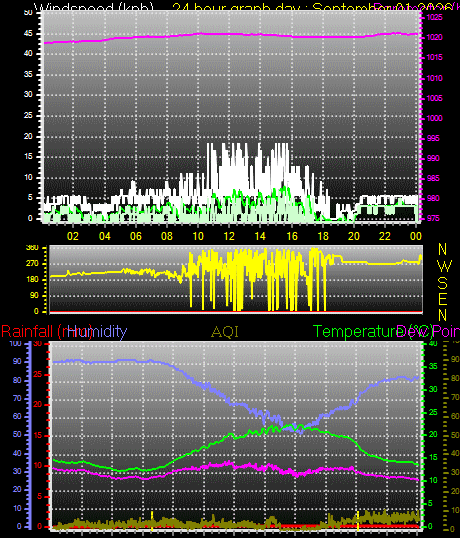Click the magenta Dew Point label
Screen dimensions: 460x538
click(428, 332)
